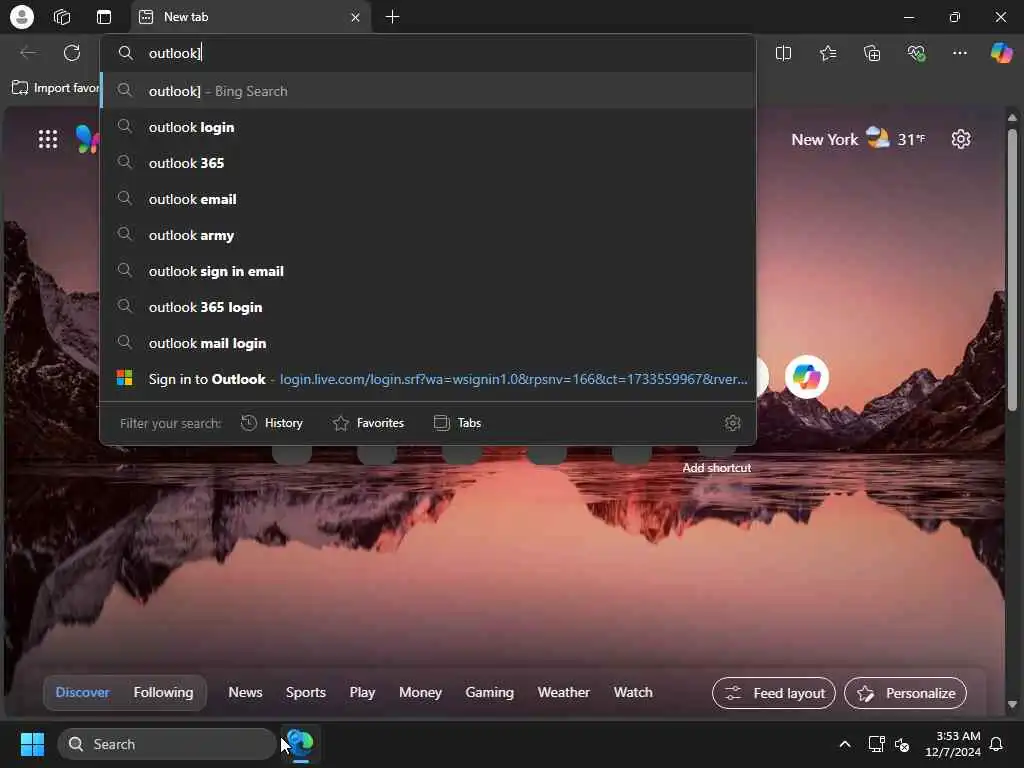Open Copilot sidebar icon
1024x768 pixels.
click(1001, 53)
